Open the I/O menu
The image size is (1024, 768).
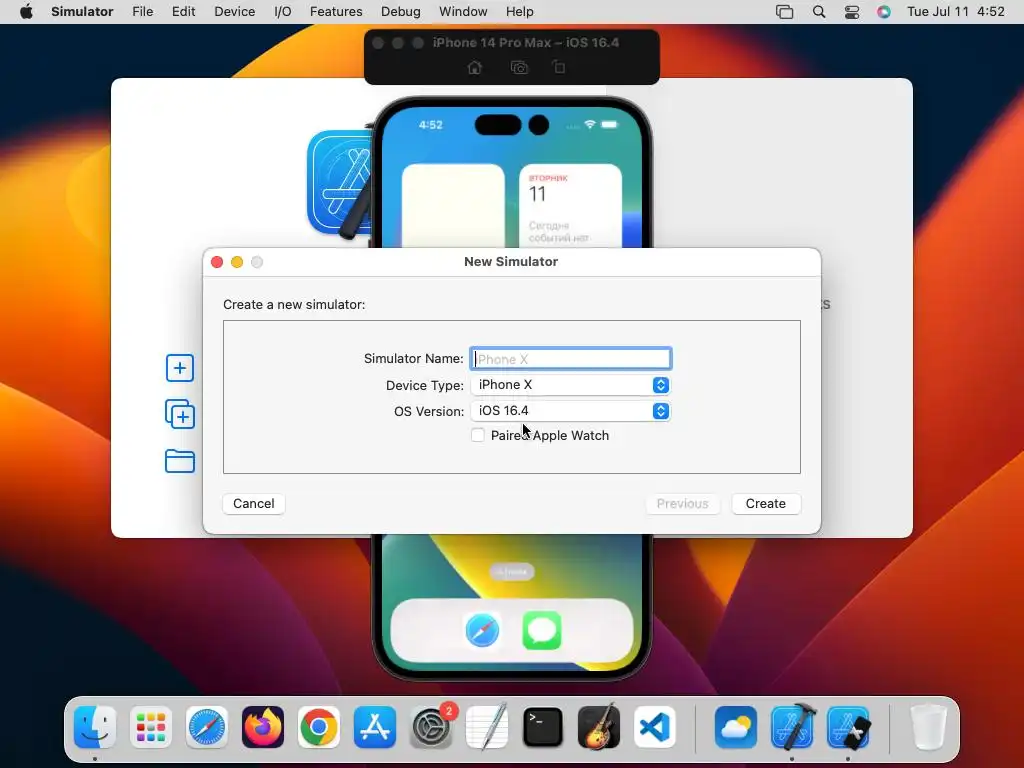pos(282,12)
